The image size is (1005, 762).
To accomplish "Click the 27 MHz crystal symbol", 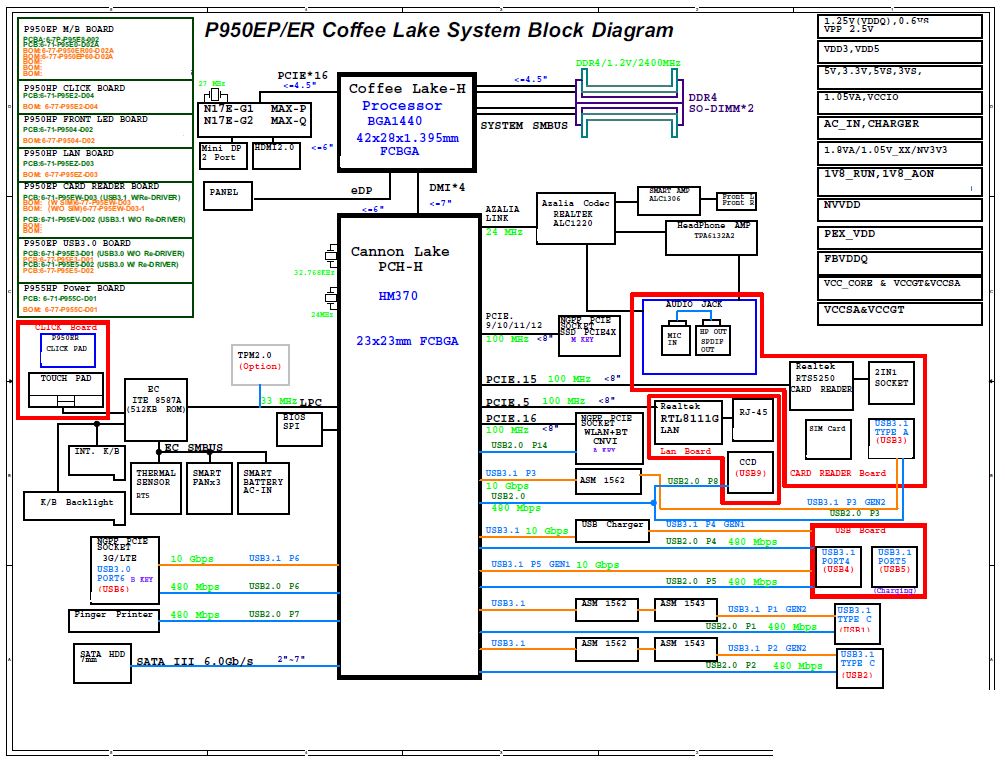I will point(215,96).
